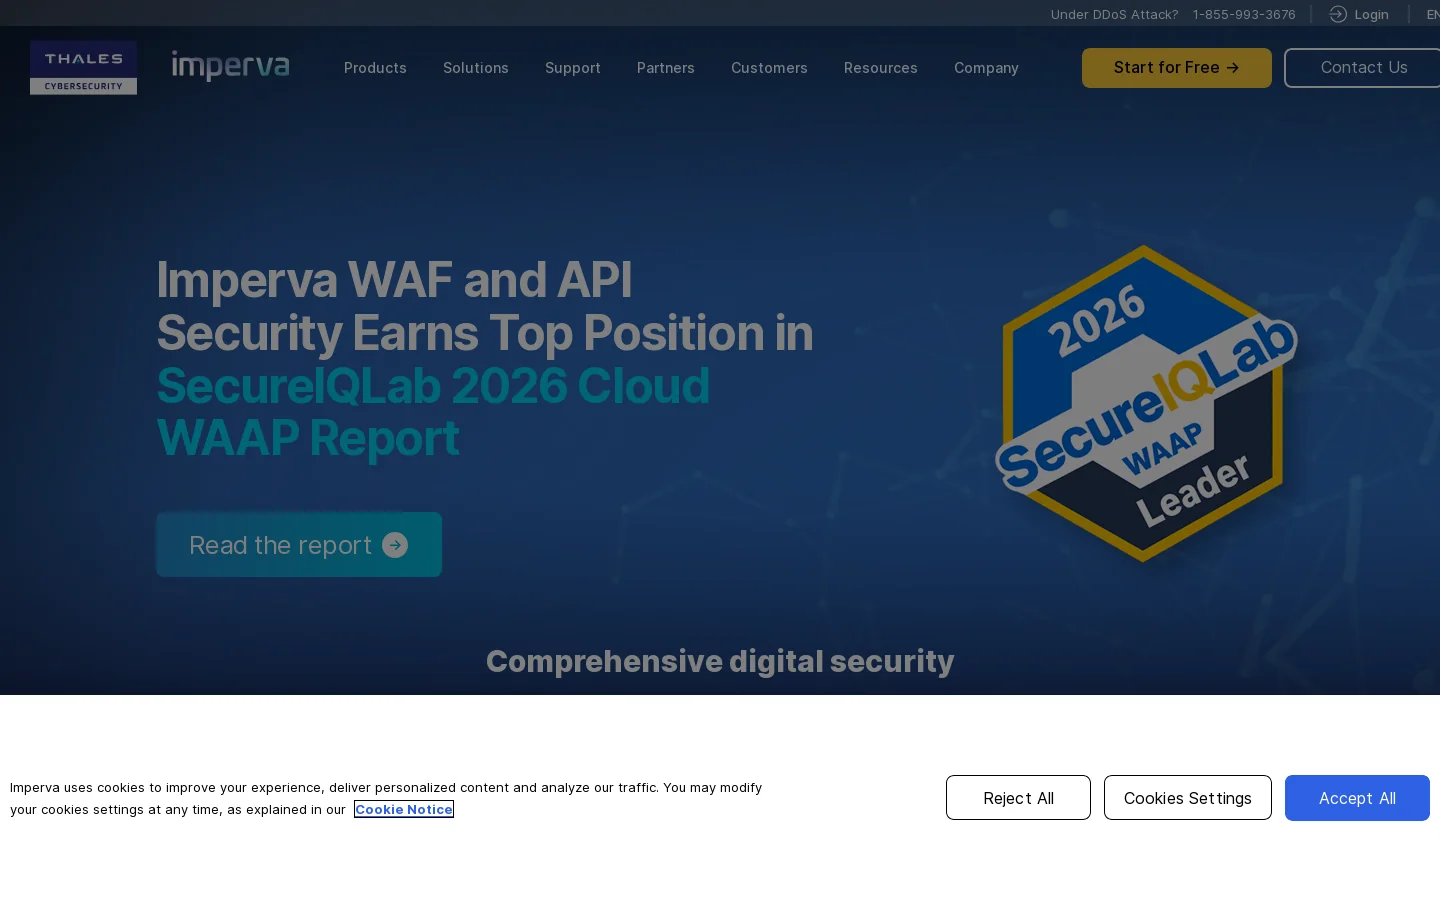The width and height of the screenshot is (1440, 900).
Task: Click the SecureIQLab 2026 Cloud WAAP Report heading
Action: click(433, 412)
